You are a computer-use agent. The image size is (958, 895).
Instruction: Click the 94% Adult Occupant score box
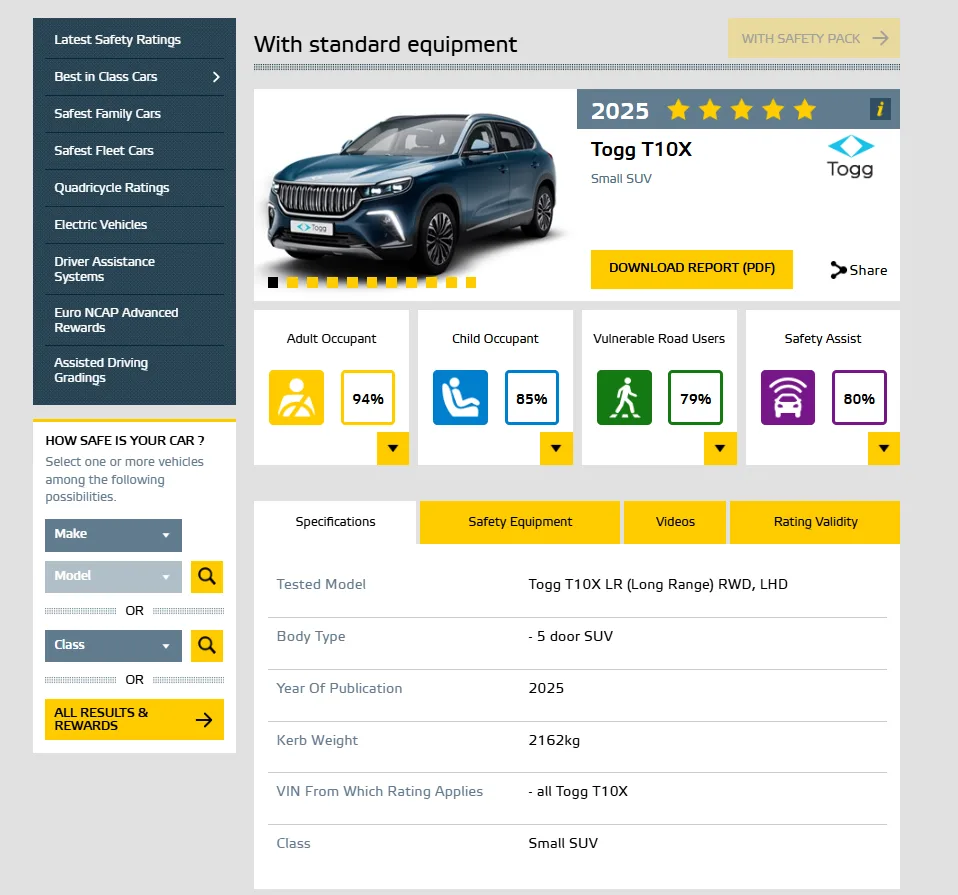point(368,398)
